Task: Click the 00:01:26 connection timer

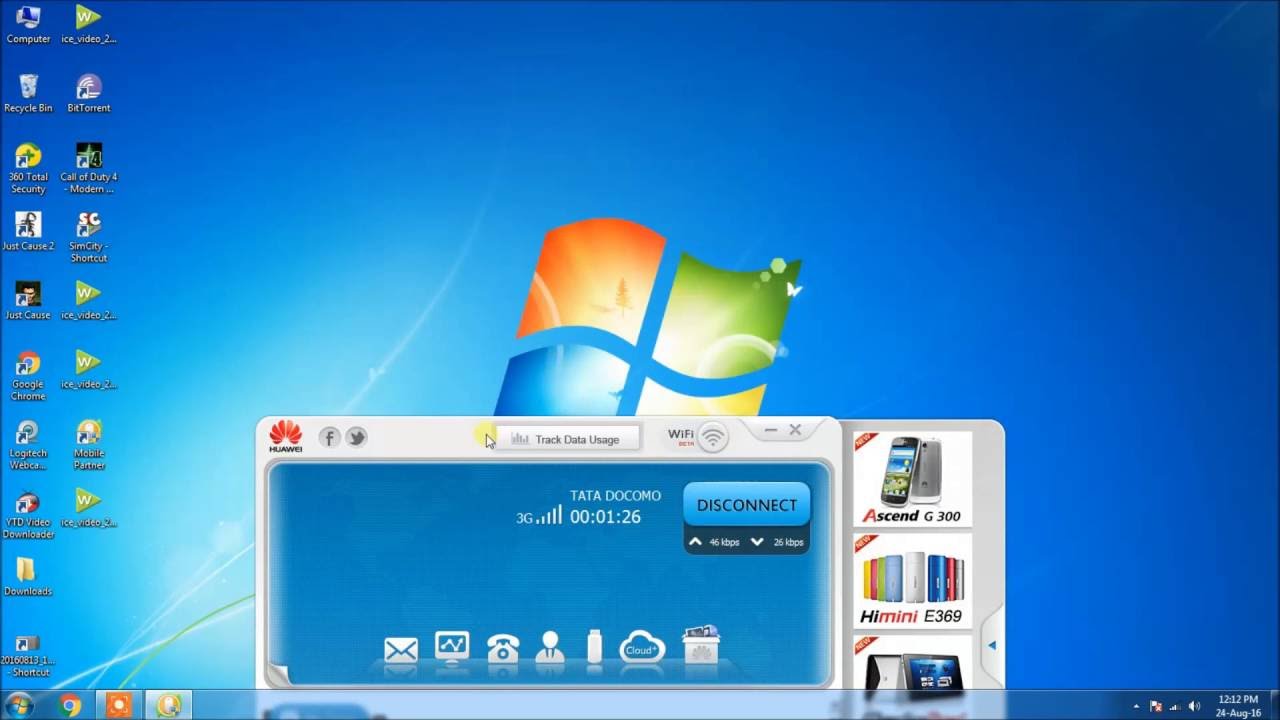Action: pos(605,517)
